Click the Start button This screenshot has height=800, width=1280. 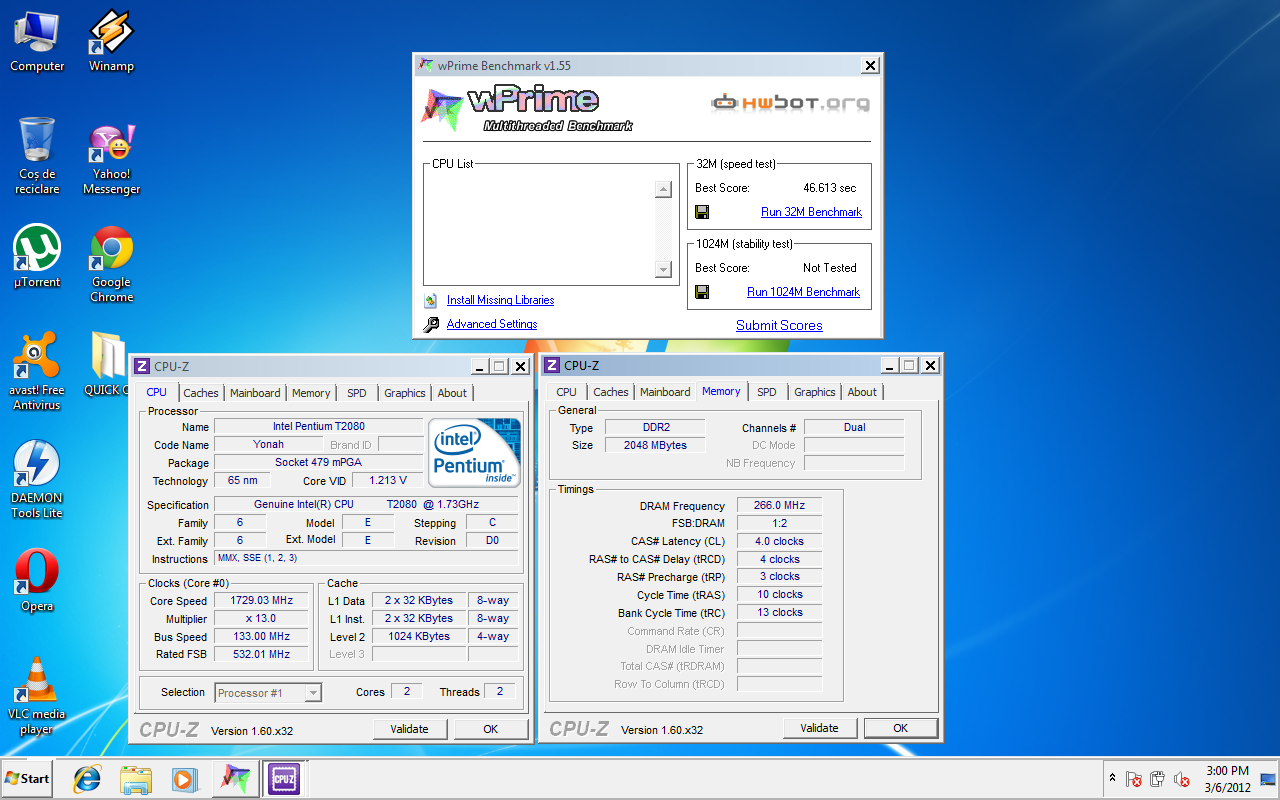[x=27, y=778]
